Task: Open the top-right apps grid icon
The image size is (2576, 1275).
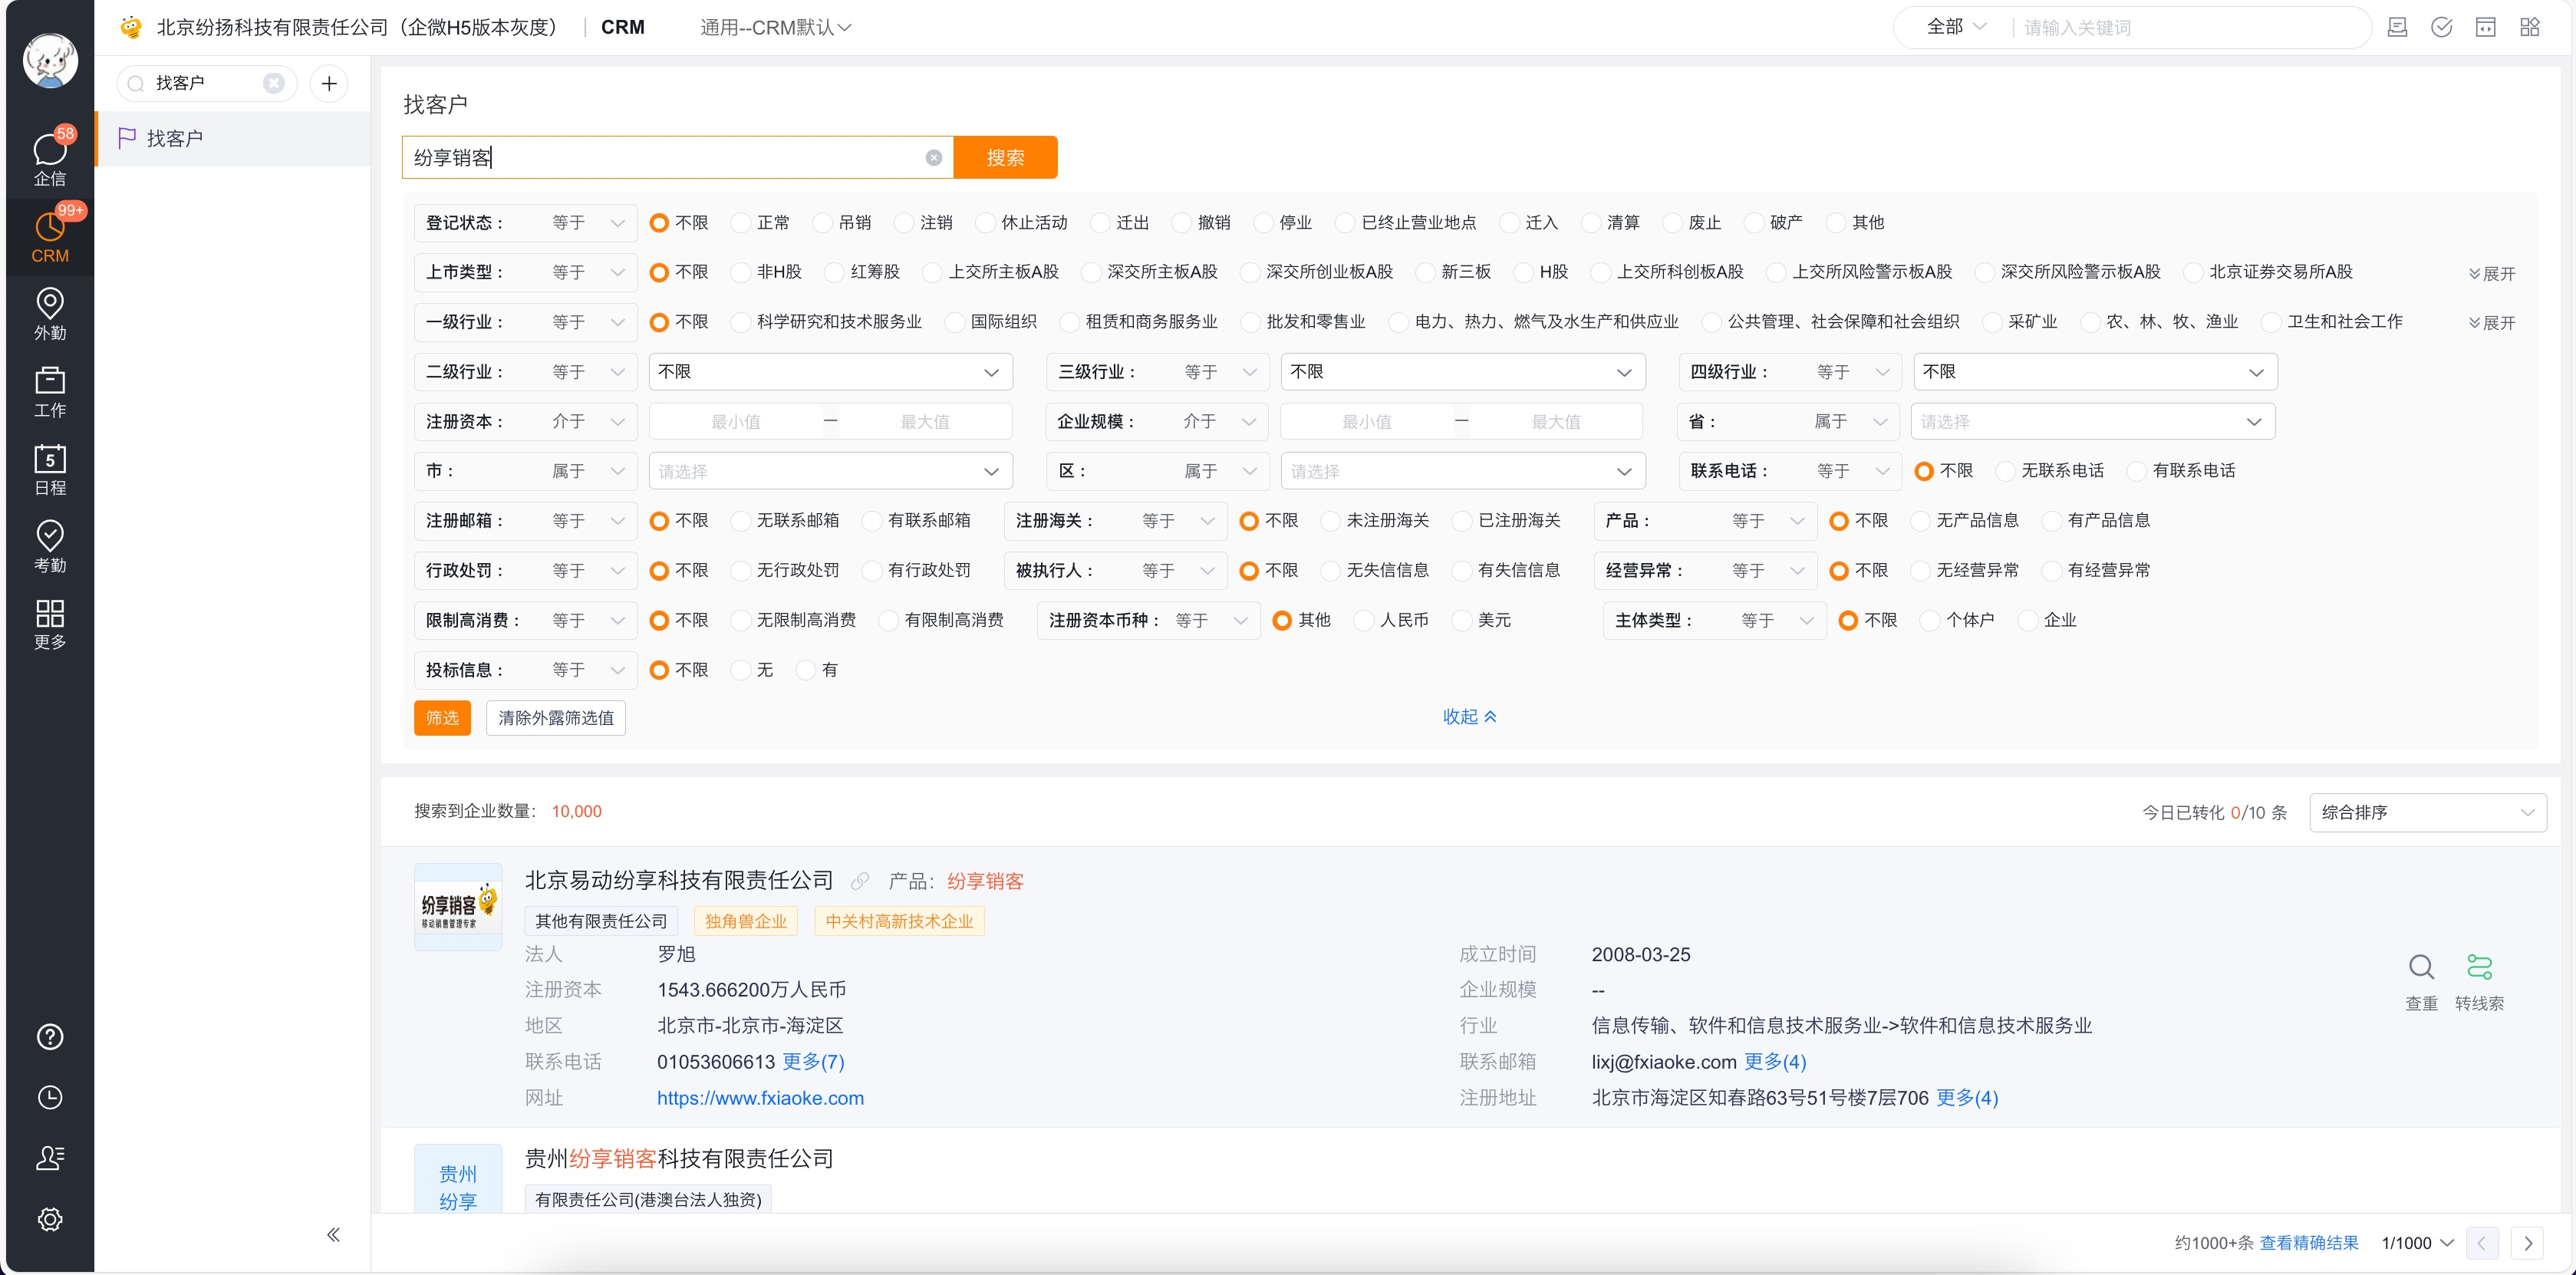Action: 2529,27
